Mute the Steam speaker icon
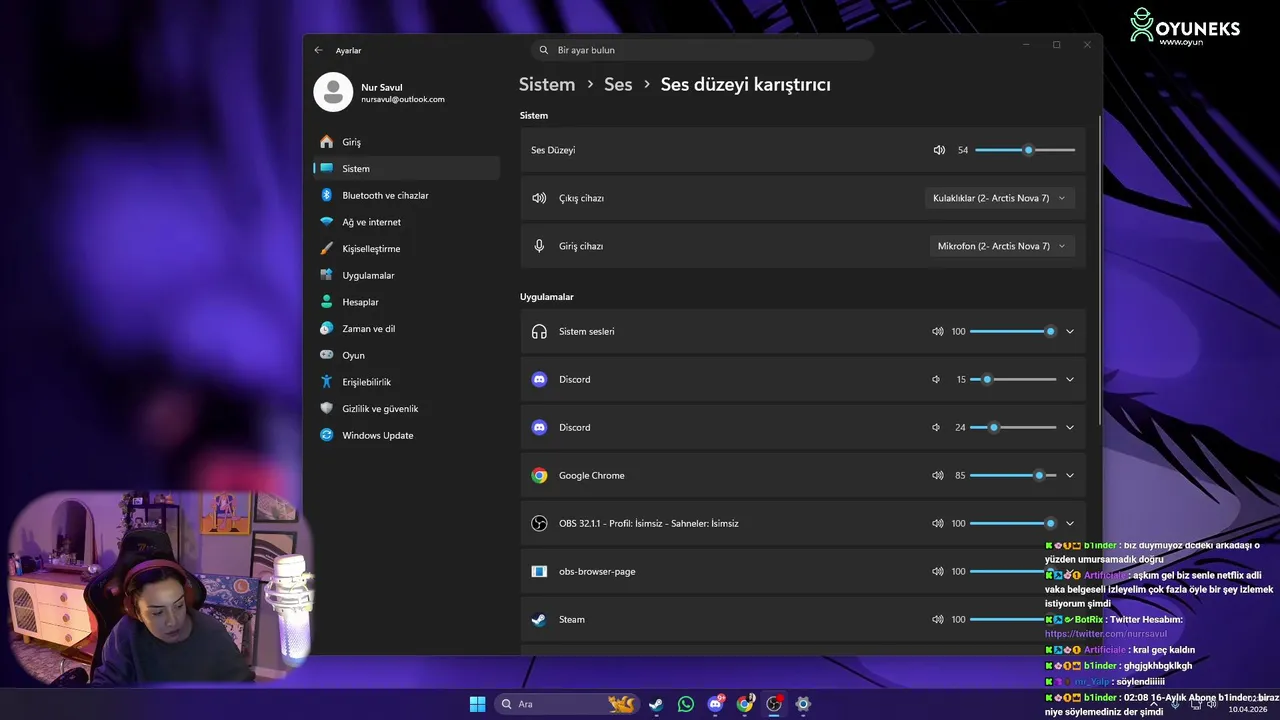 pos(937,619)
